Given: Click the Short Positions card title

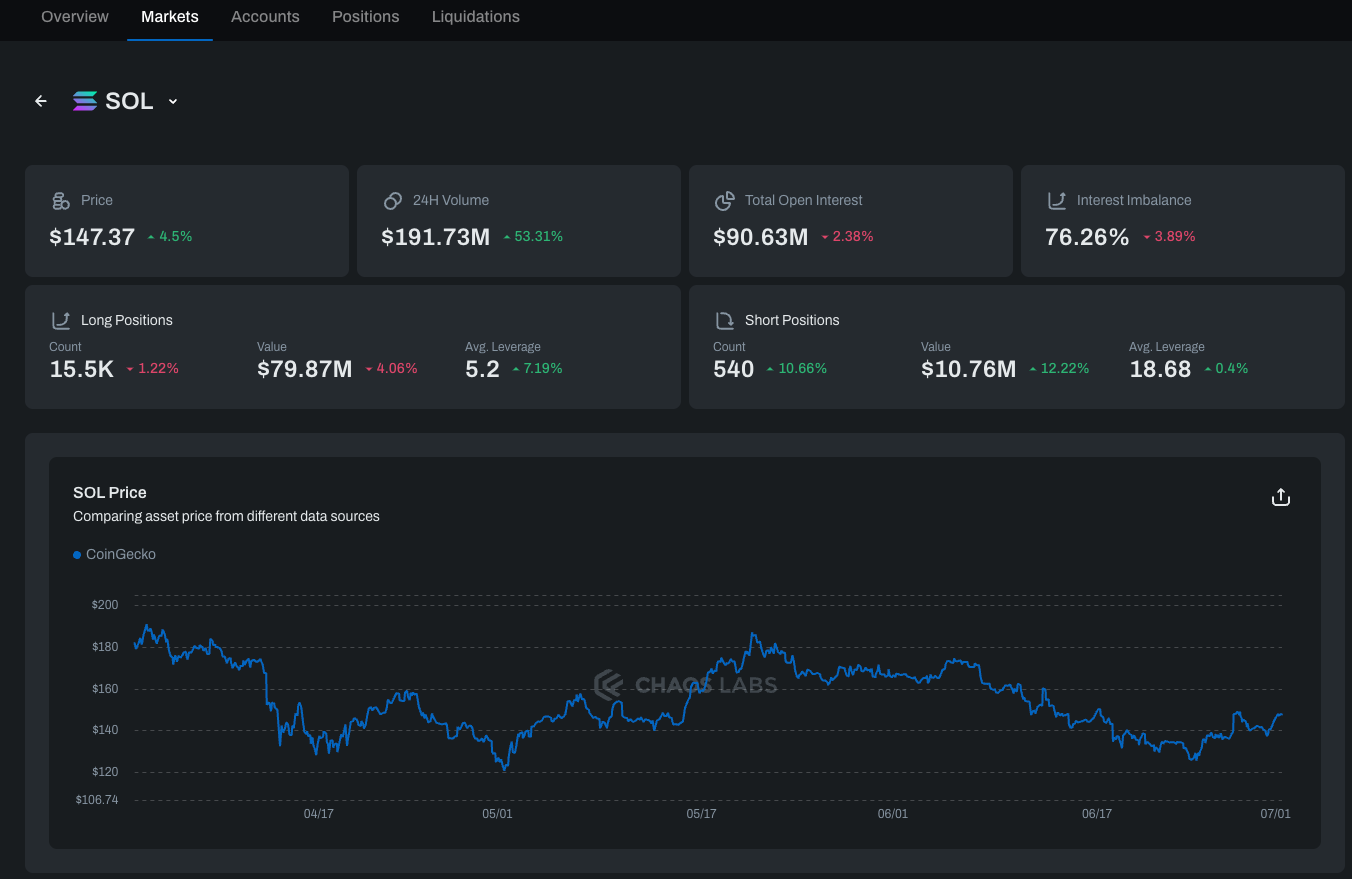Looking at the screenshot, I should tap(792, 321).
